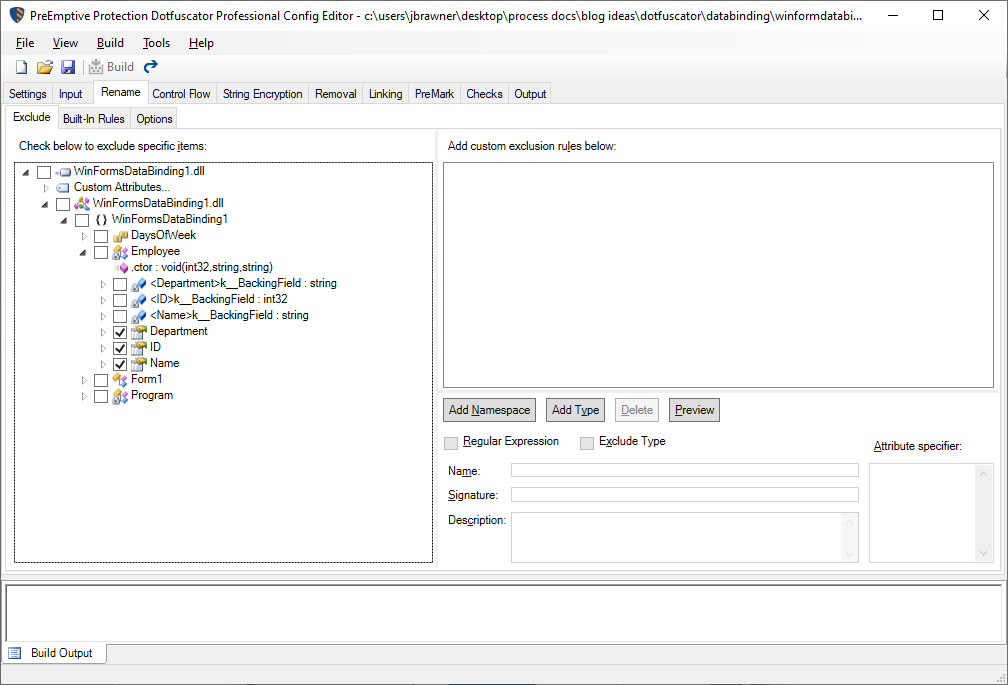Click the Department property icon

point(139,332)
